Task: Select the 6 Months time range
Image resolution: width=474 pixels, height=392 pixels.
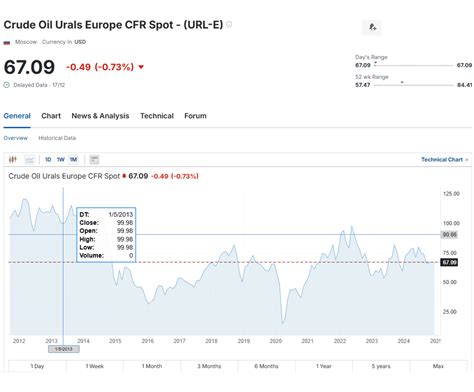Action: click(x=267, y=366)
